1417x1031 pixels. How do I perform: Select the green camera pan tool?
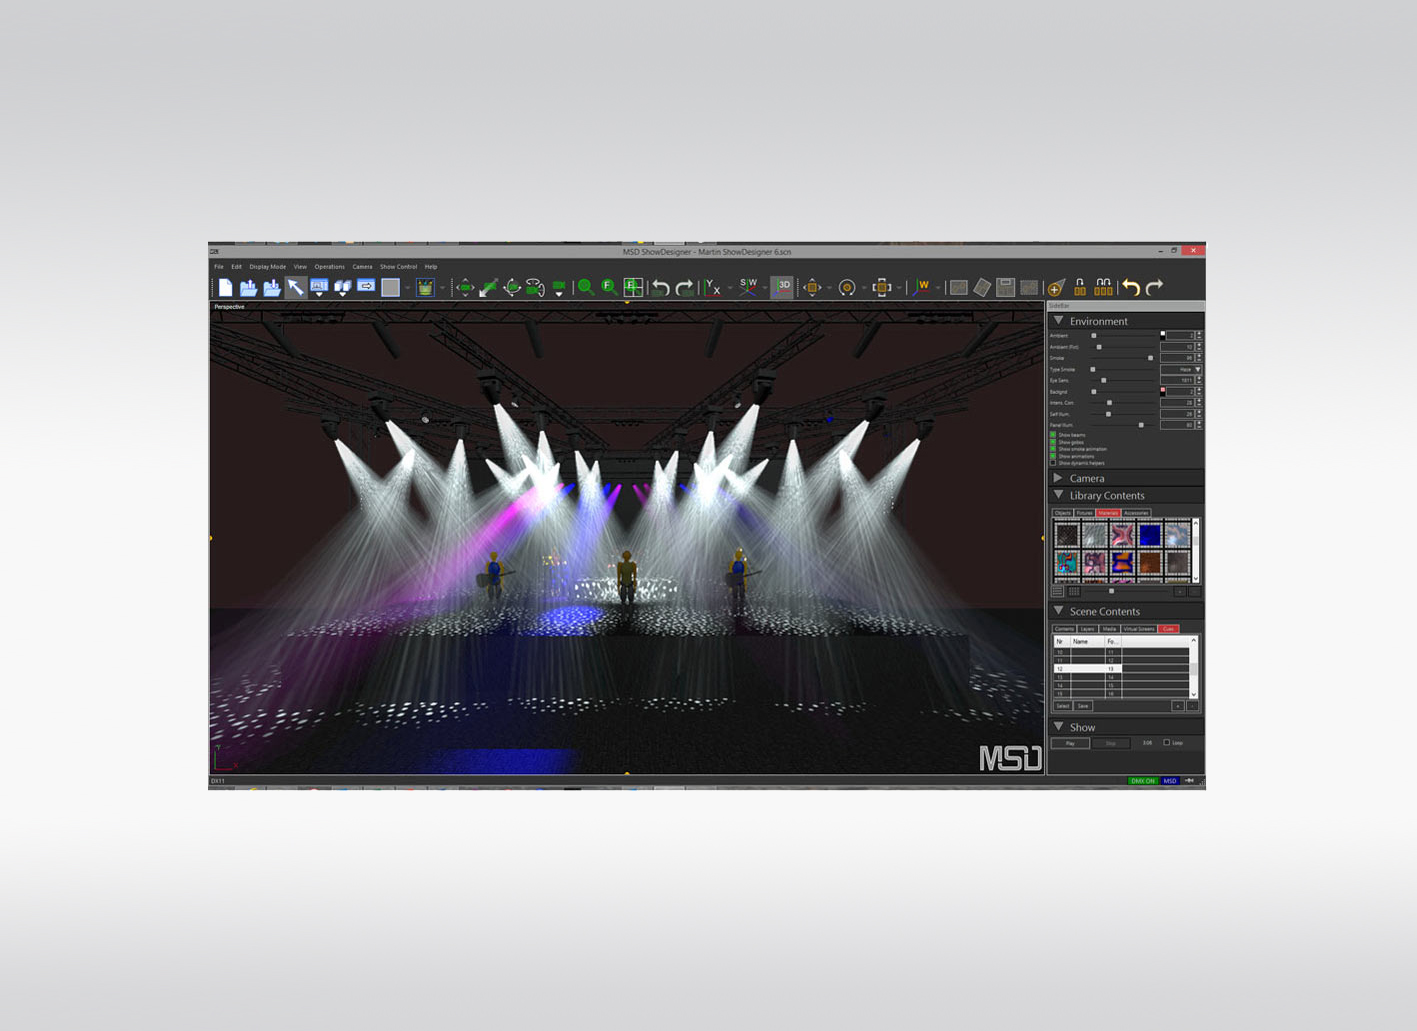465,287
